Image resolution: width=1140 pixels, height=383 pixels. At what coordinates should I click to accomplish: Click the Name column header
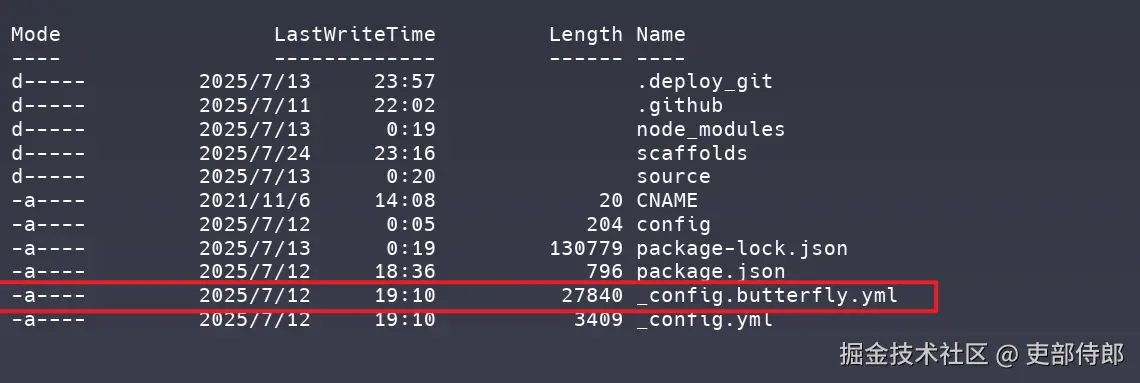[661, 34]
